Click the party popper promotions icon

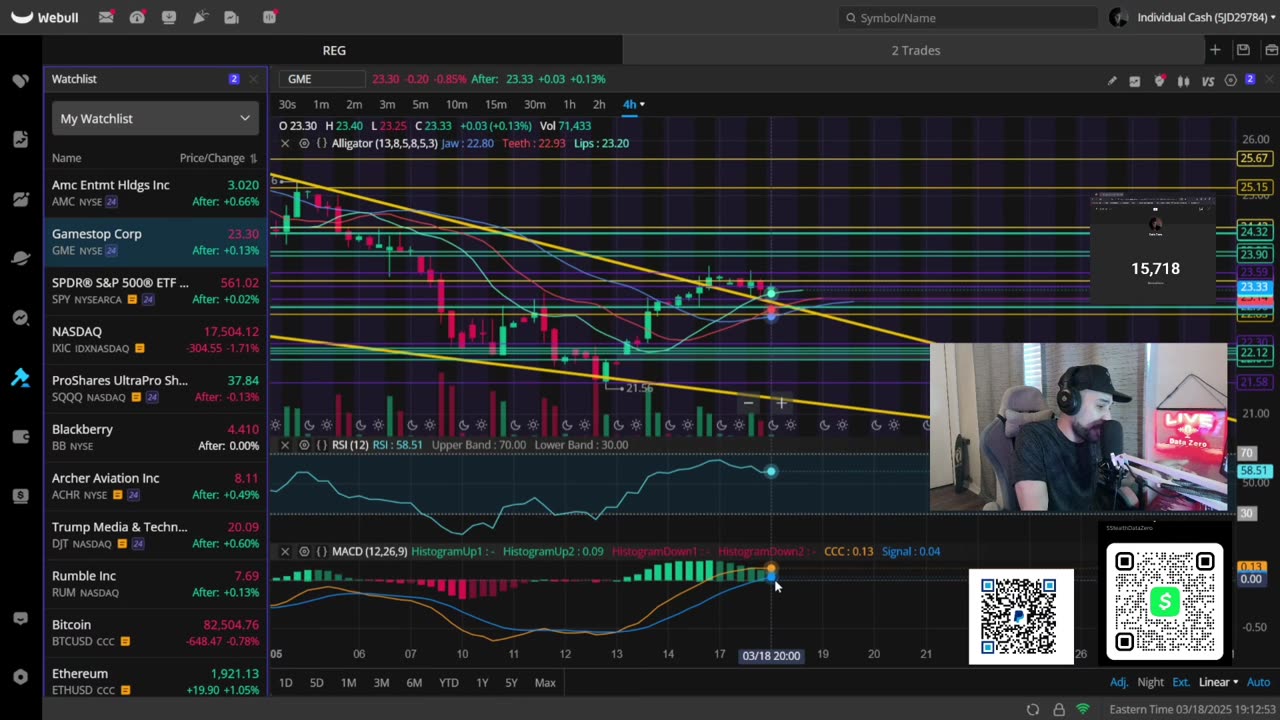tap(201, 17)
